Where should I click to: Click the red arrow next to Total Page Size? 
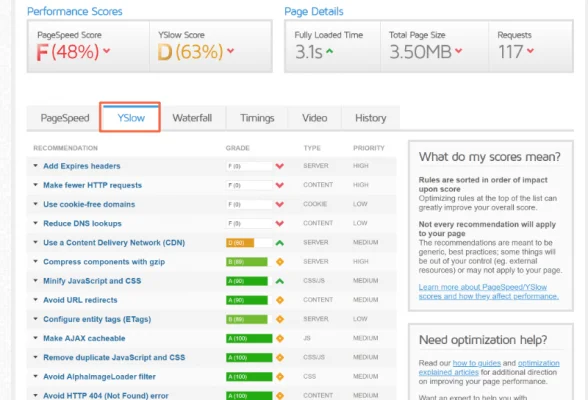tap(458, 51)
